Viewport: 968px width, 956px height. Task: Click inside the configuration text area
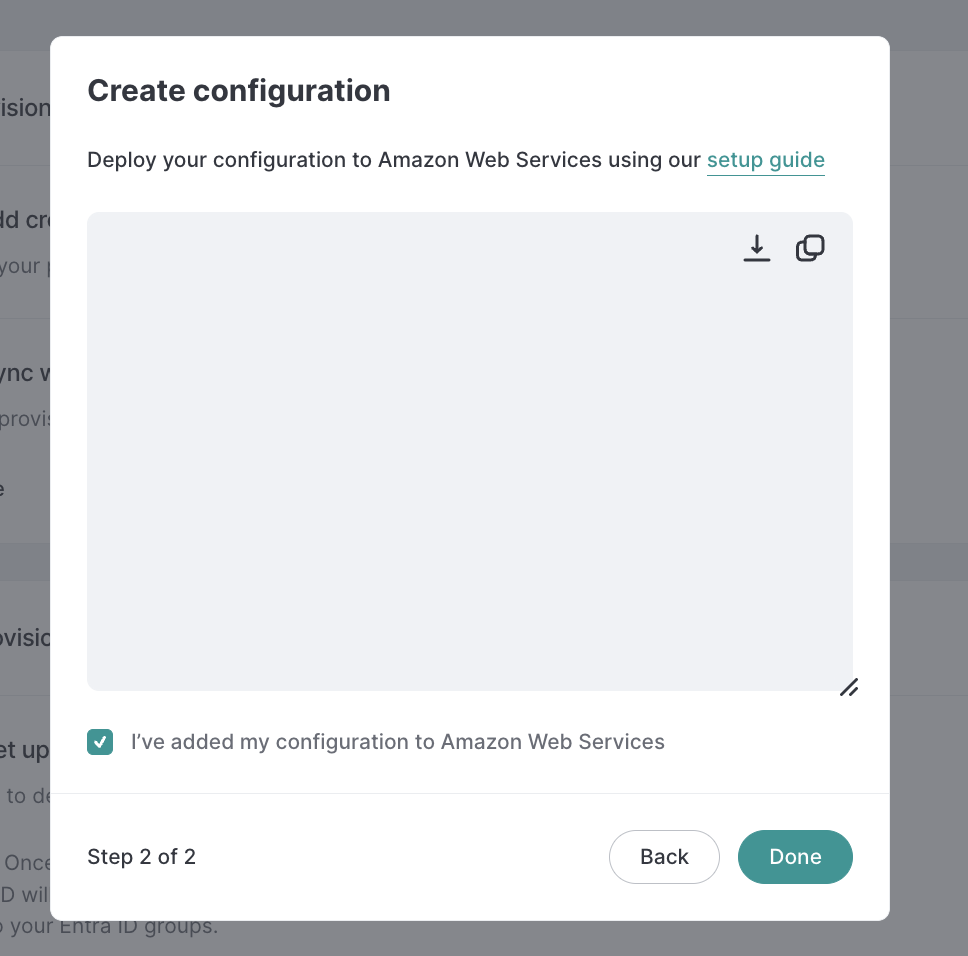click(x=470, y=451)
